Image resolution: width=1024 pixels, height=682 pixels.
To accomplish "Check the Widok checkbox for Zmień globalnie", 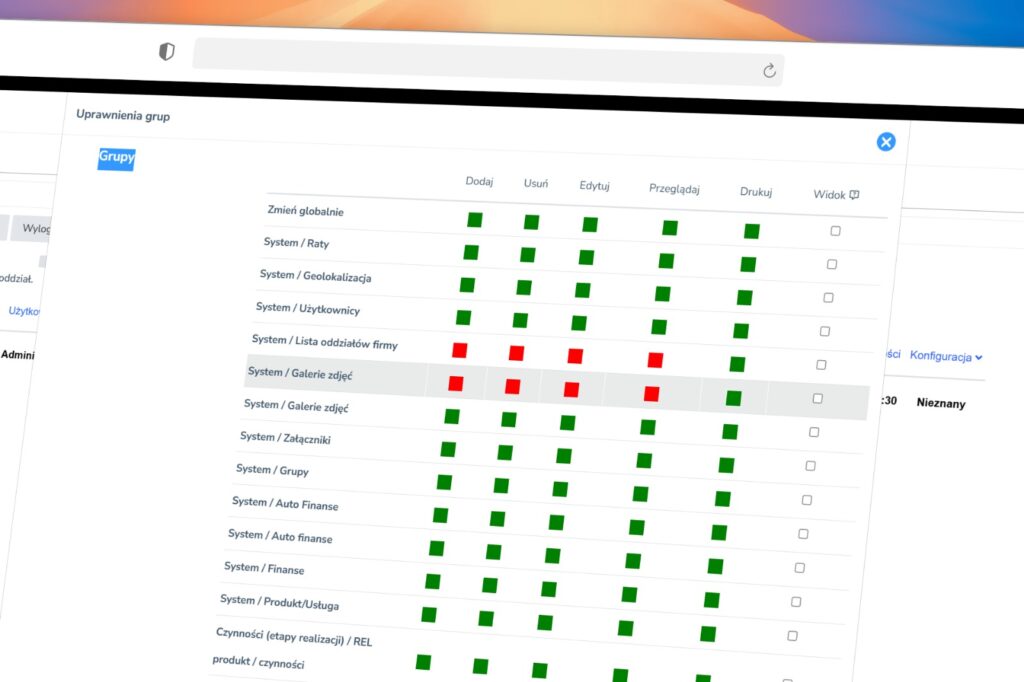I will pyautogui.click(x=835, y=231).
